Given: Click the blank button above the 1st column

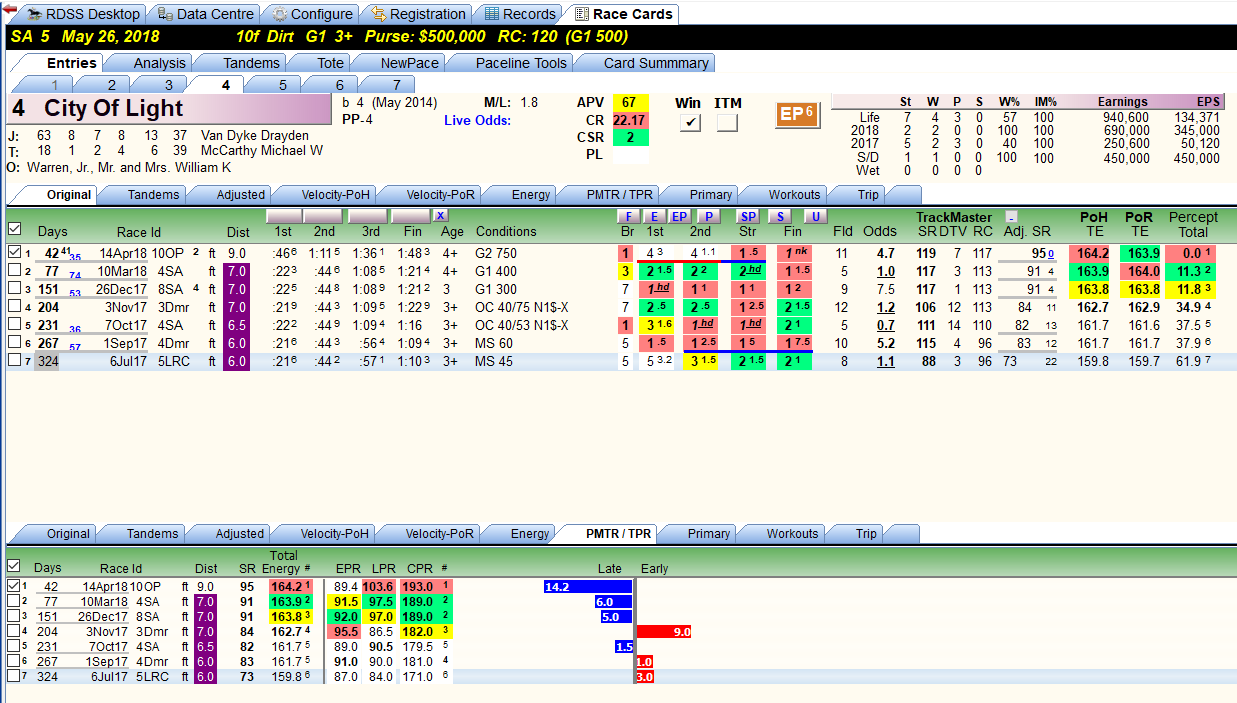Looking at the screenshot, I should [x=284, y=216].
